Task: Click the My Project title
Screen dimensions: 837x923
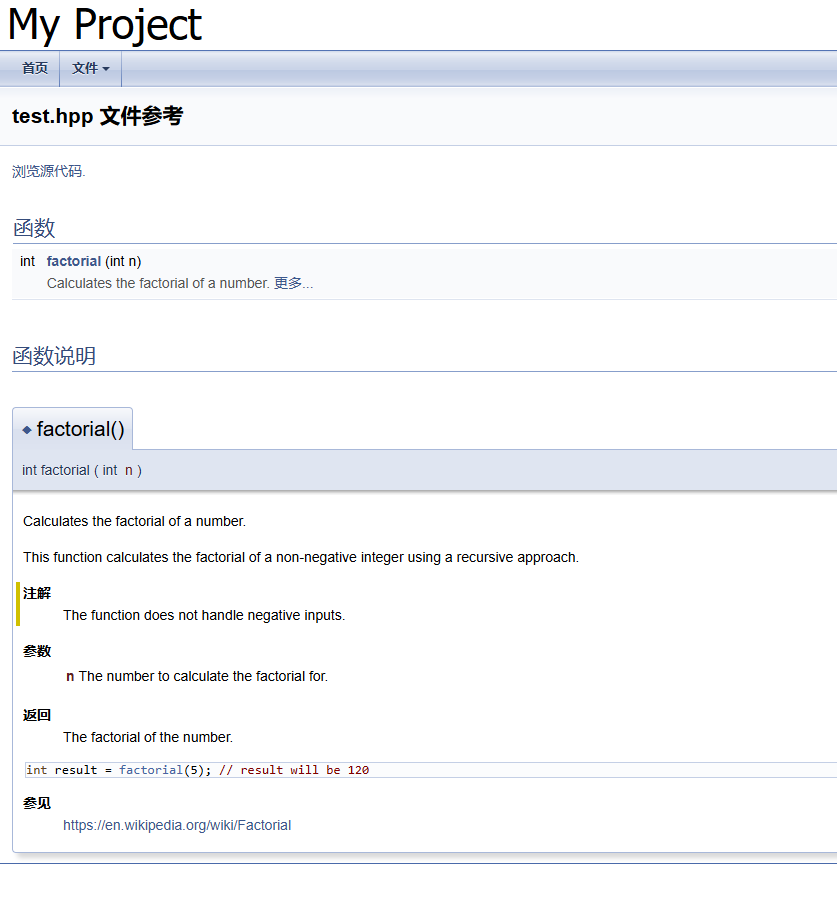Action: coord(105,25)
